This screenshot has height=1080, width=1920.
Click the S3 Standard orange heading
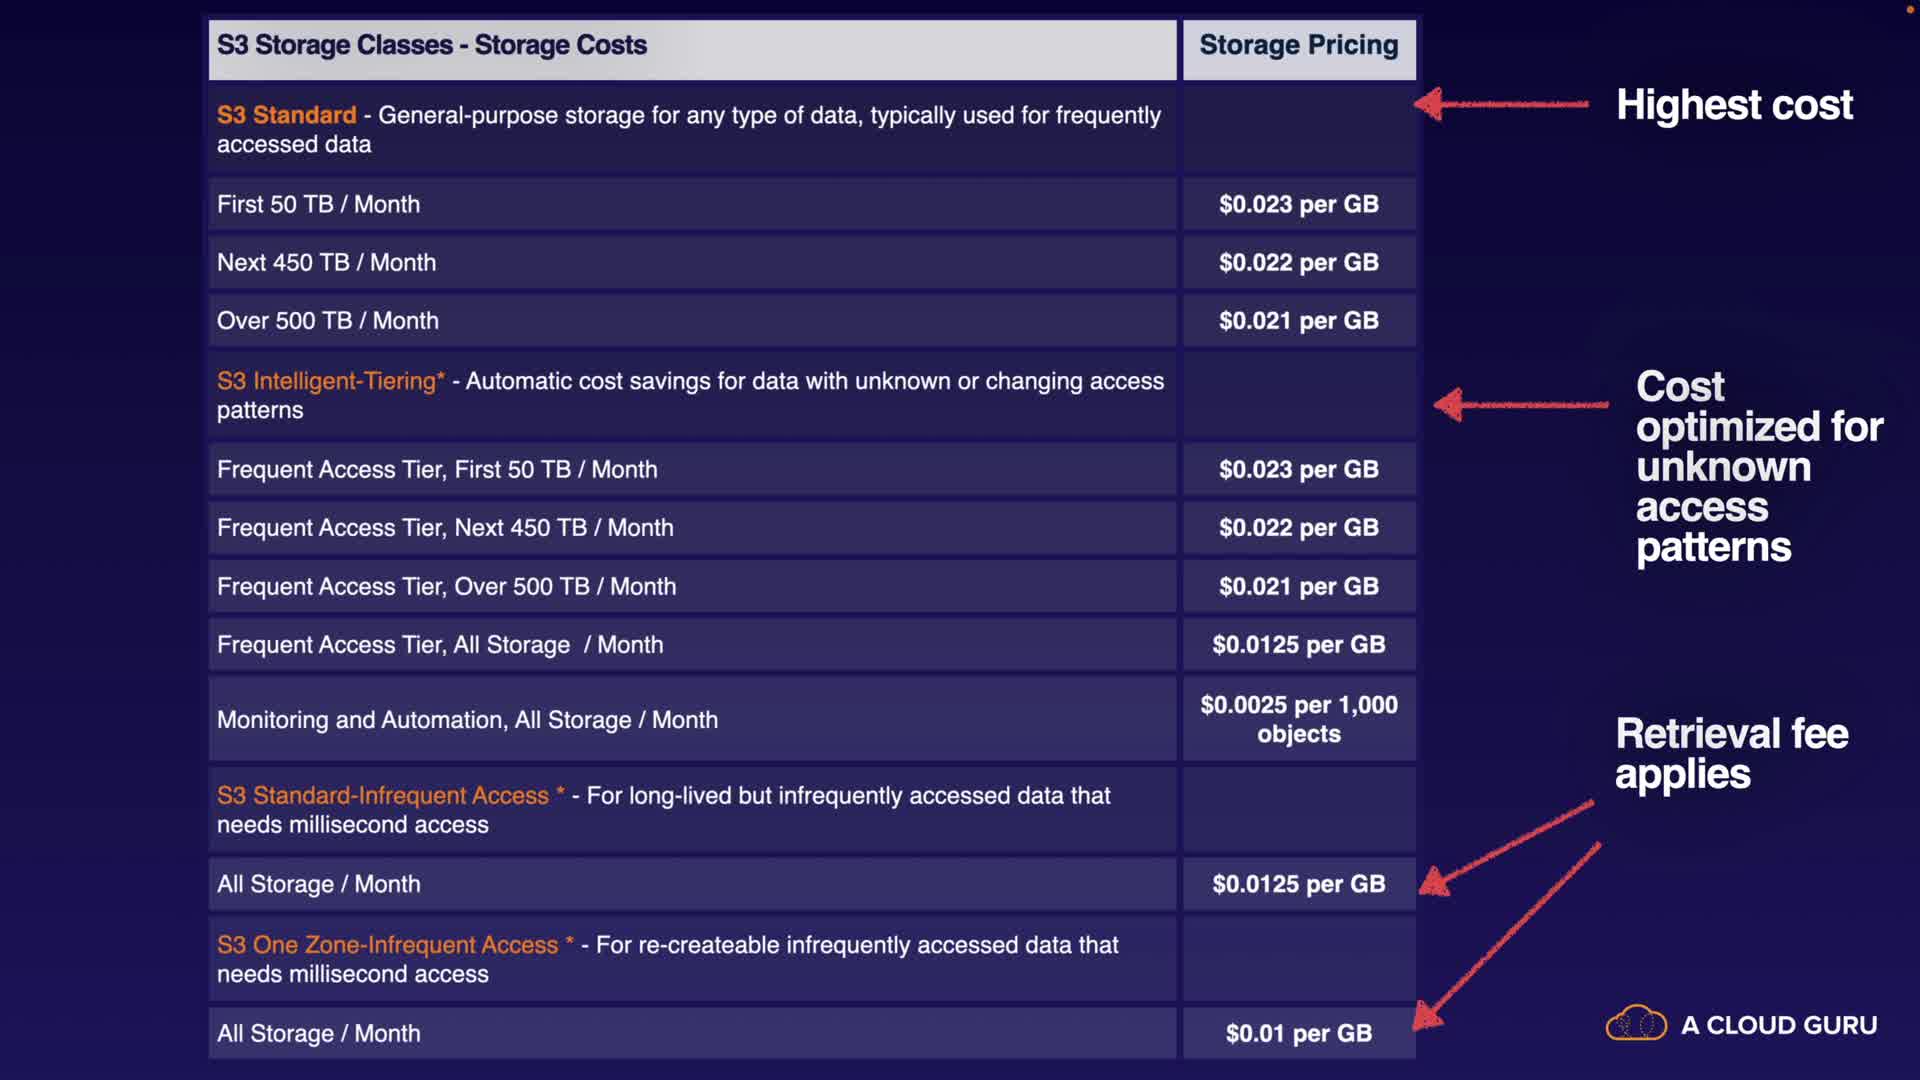(286, 115)
